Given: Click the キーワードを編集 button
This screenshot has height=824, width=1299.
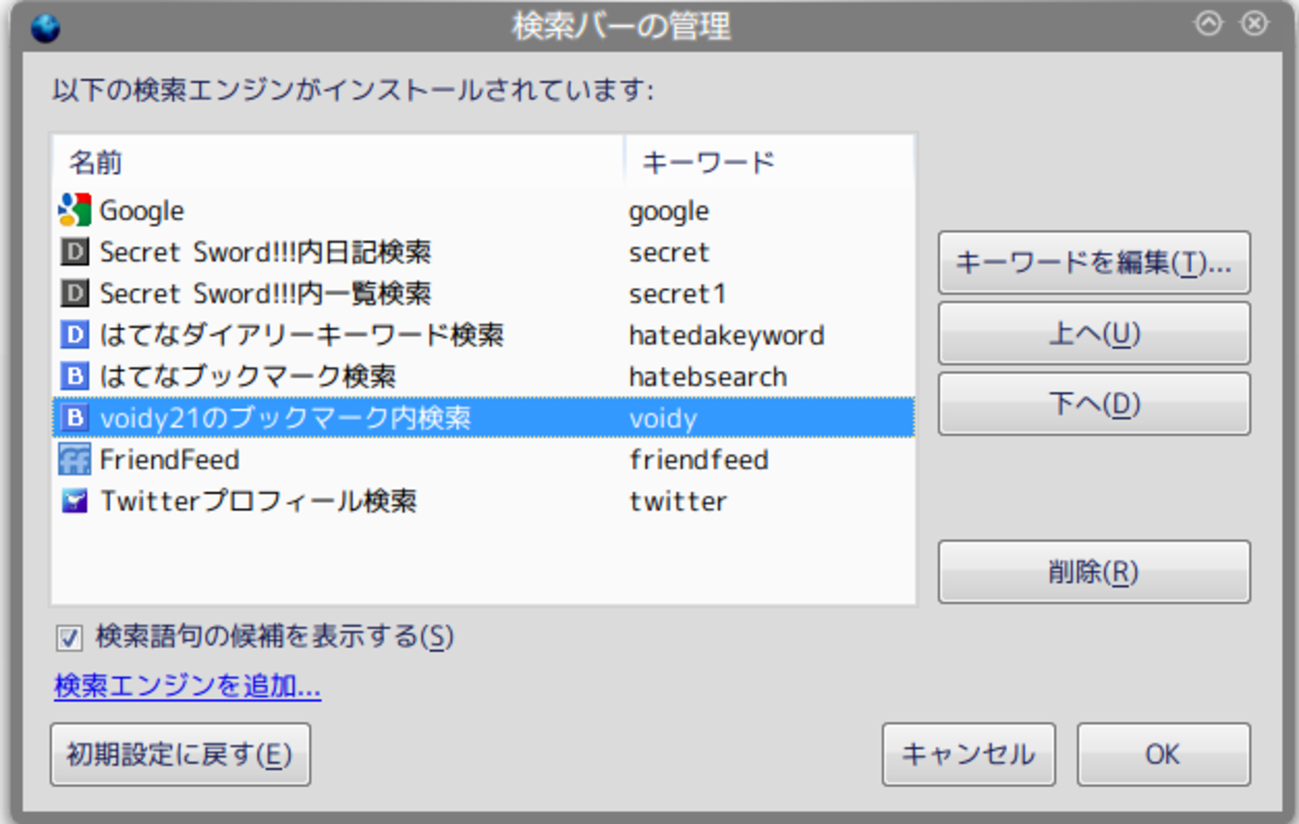Looking at the screenshot, I should (x=1094, y=263).
